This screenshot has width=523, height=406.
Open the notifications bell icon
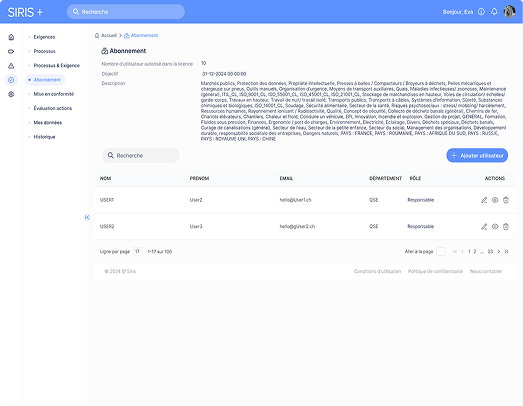(x=494, y=12)
